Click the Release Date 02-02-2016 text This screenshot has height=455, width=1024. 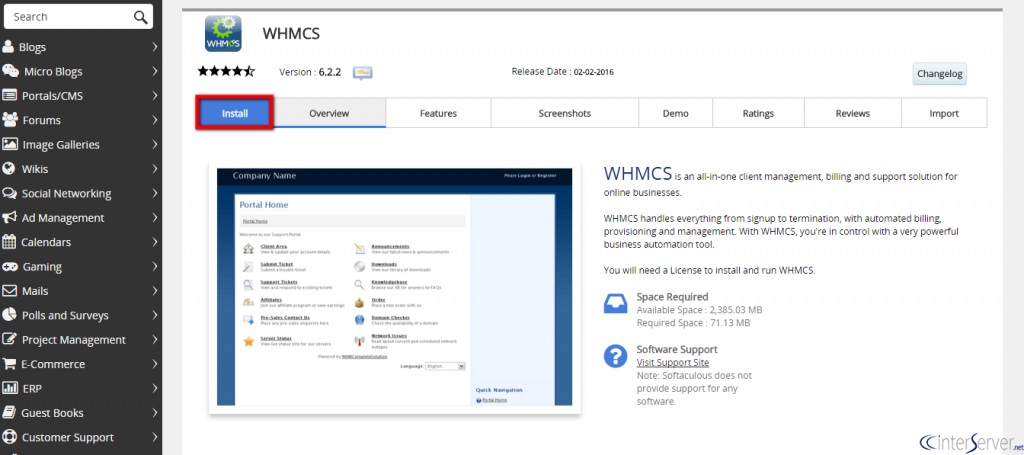pos(562,72)
